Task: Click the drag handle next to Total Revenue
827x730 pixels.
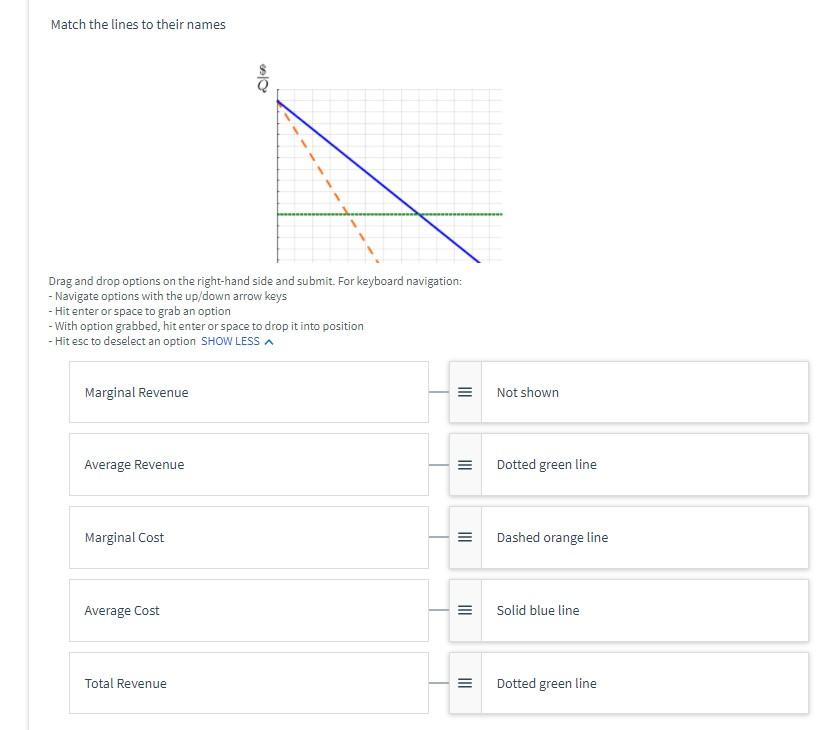Action: [464, 683]
